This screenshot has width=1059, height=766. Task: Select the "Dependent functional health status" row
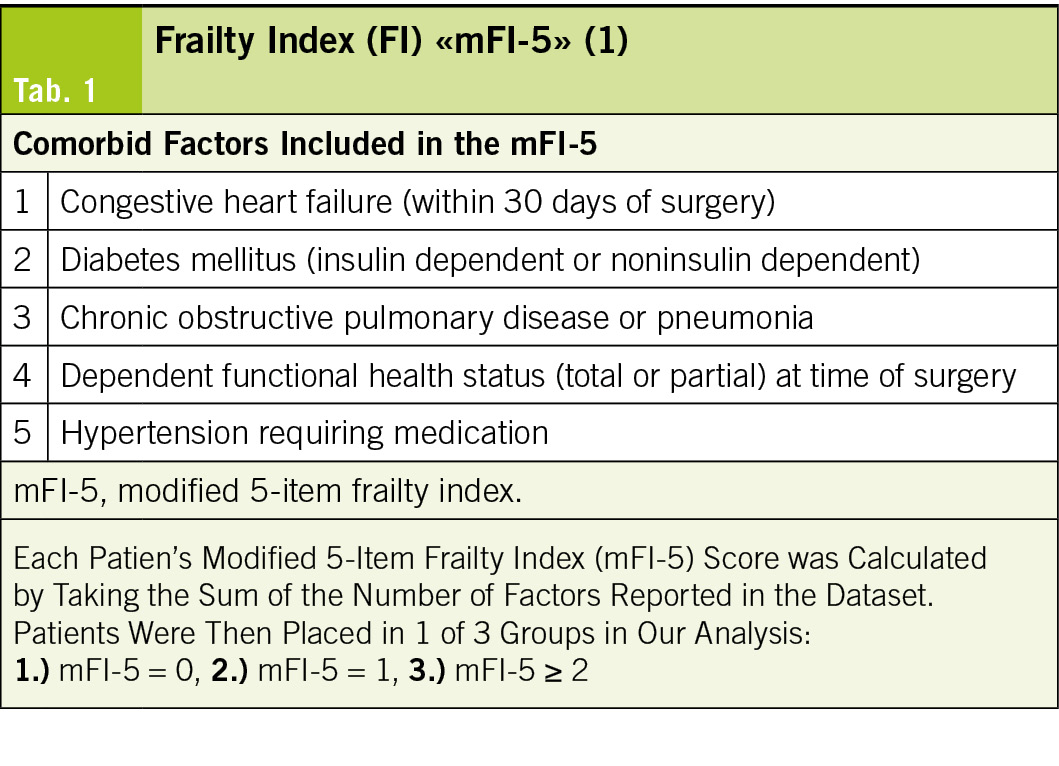538,375
